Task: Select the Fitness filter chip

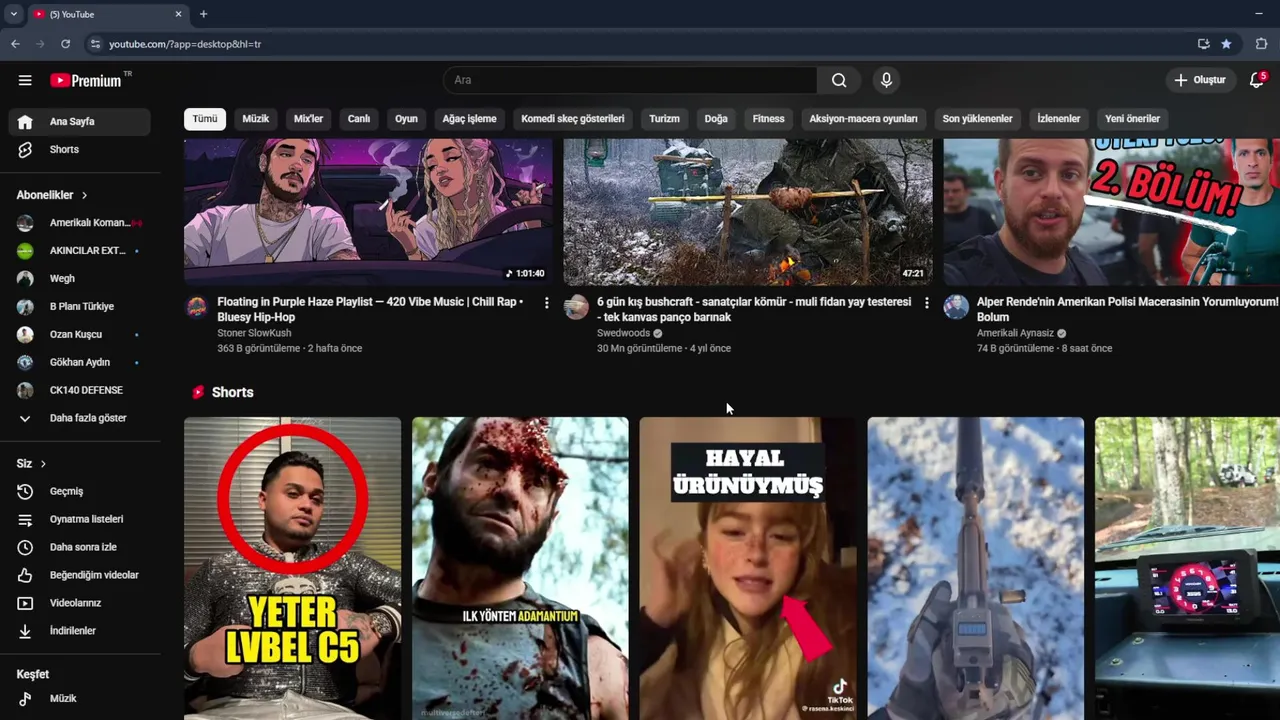Action: (x=769, y=119)
